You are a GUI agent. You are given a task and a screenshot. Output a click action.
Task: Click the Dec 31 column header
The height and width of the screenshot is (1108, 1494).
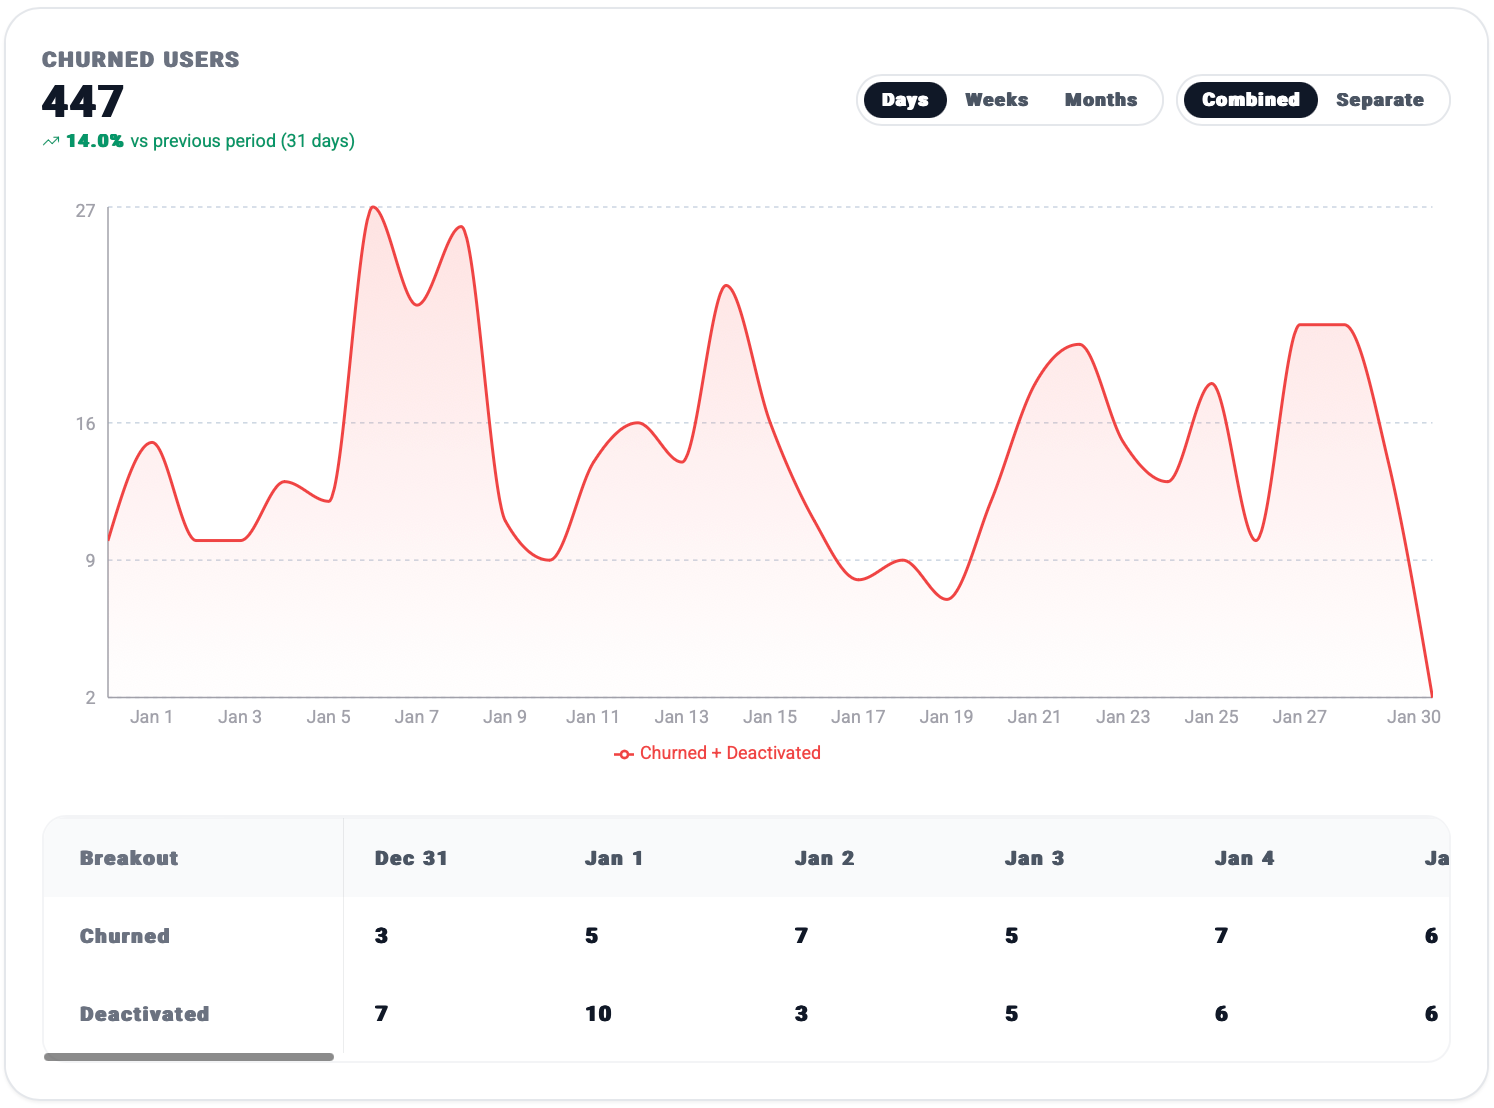pos(411,858)
